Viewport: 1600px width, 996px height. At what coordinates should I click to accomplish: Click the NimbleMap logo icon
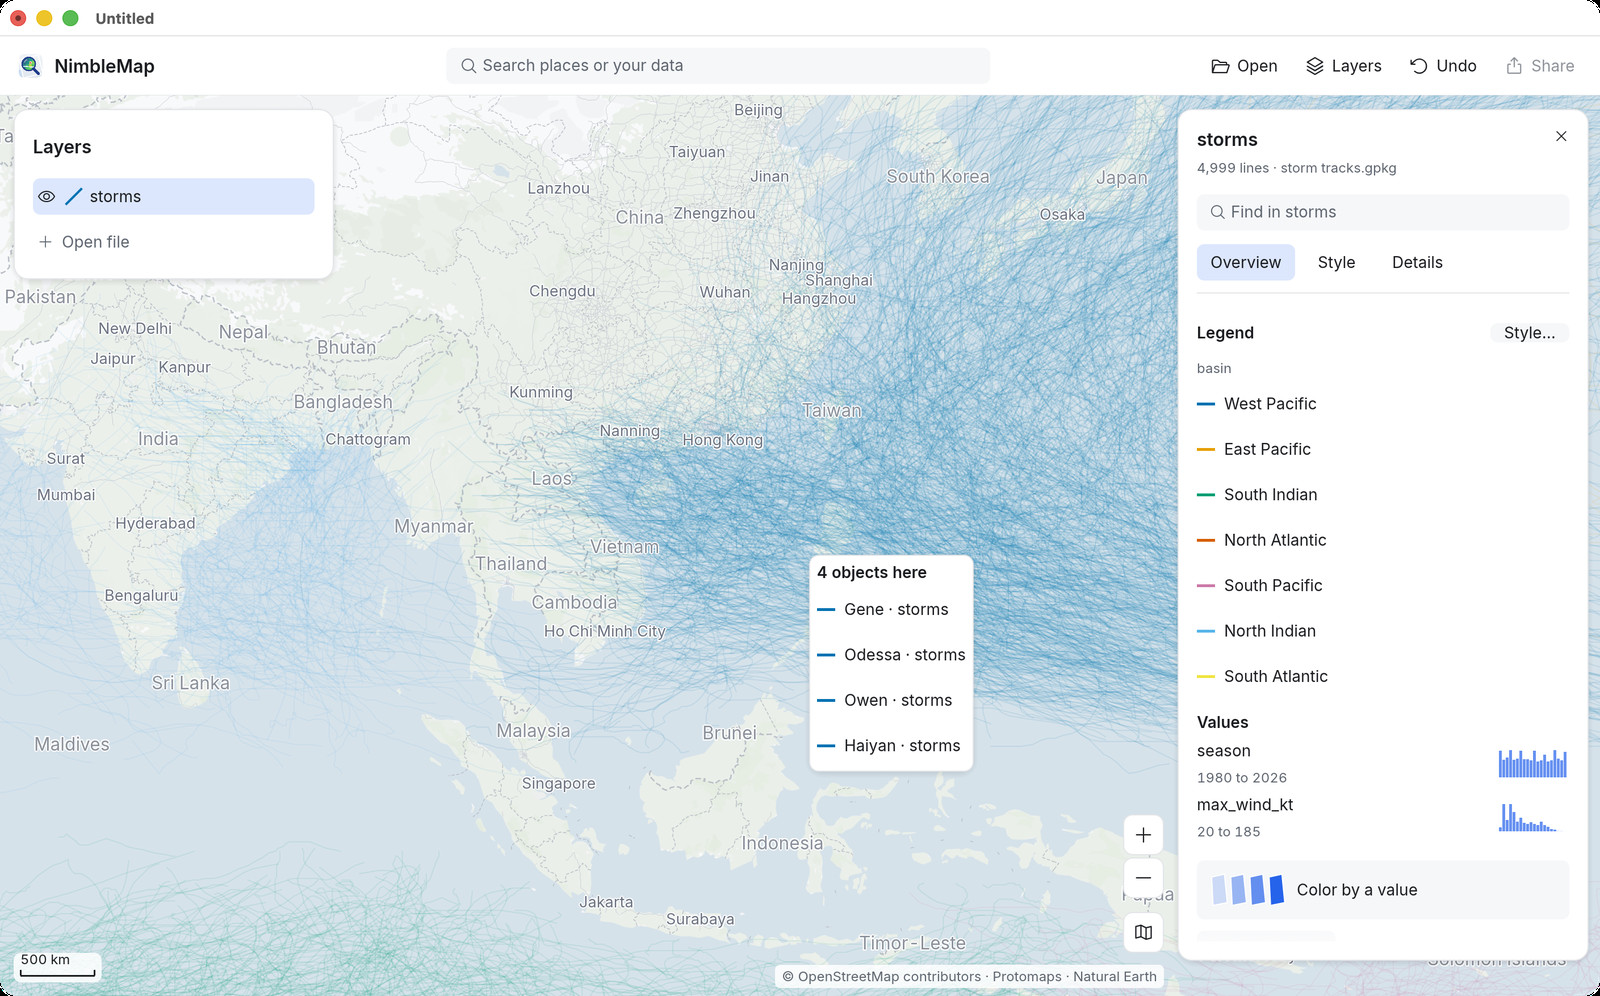[x=30, y=66]
